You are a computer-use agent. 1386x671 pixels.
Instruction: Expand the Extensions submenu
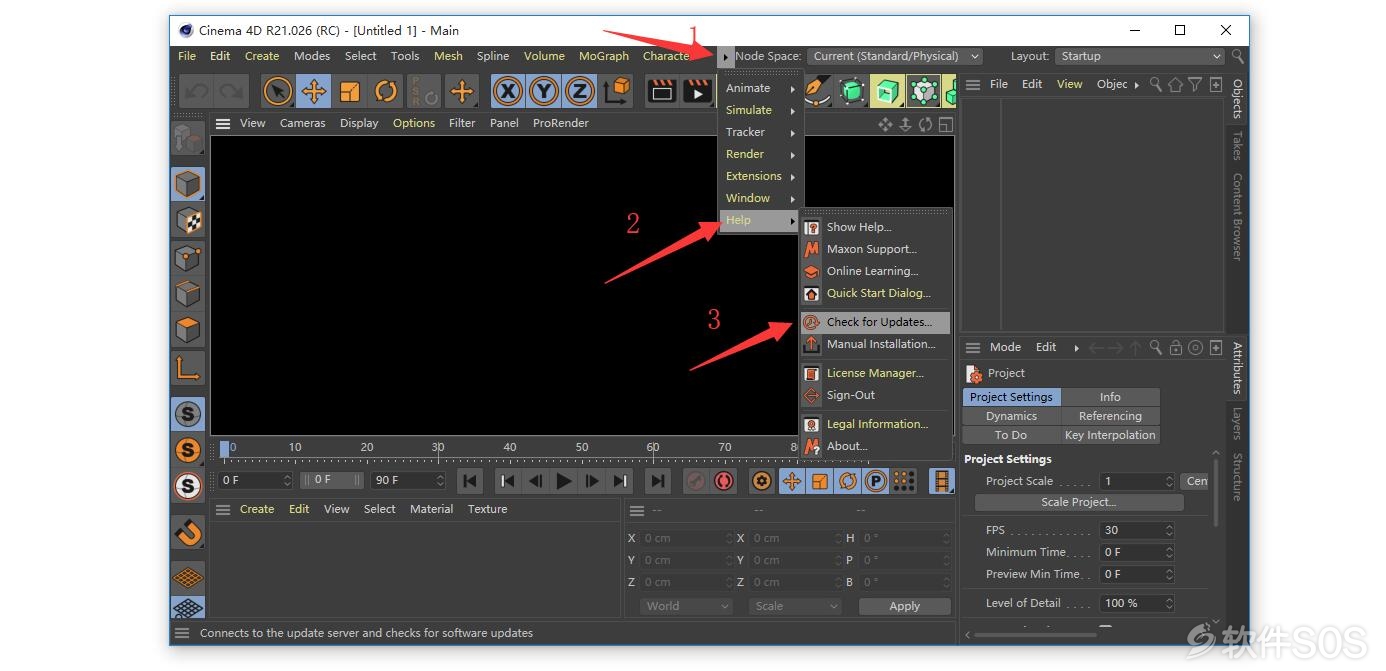761,176
